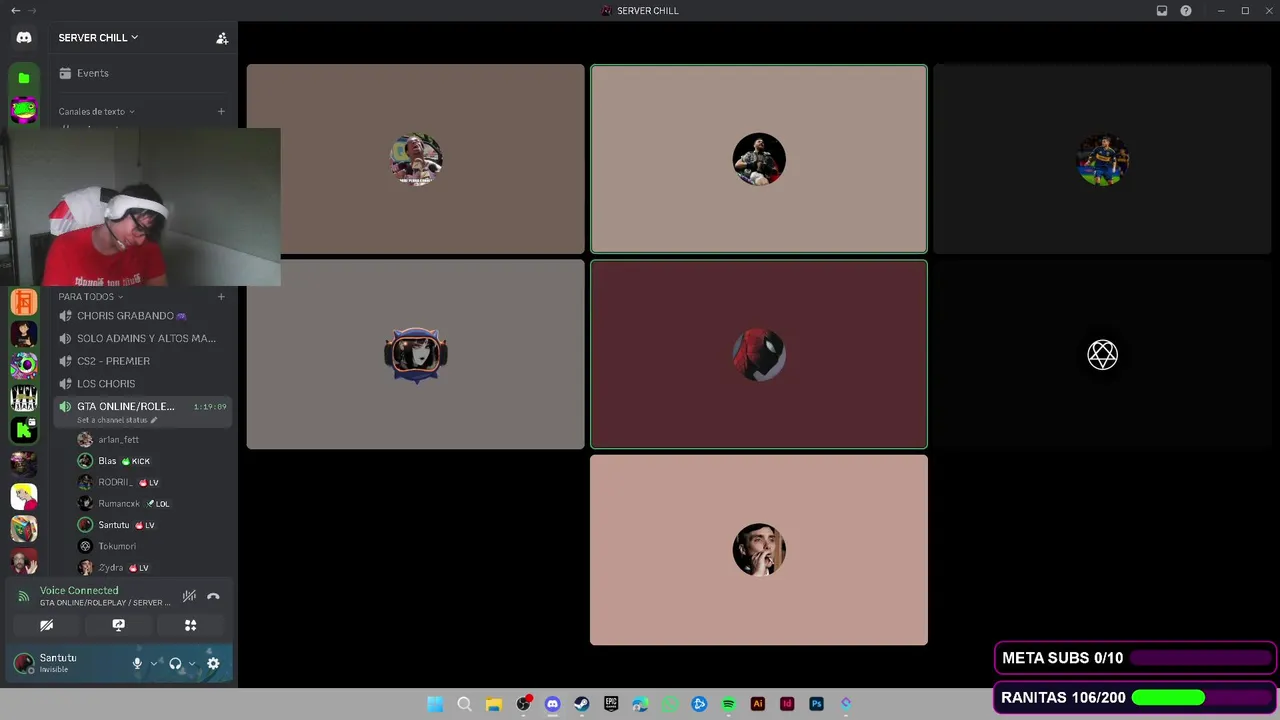This screenshot has width=1280, height=720.
Task: Toggle noise suppression icon
Action: pyautogui.click(x=189, y=596)
